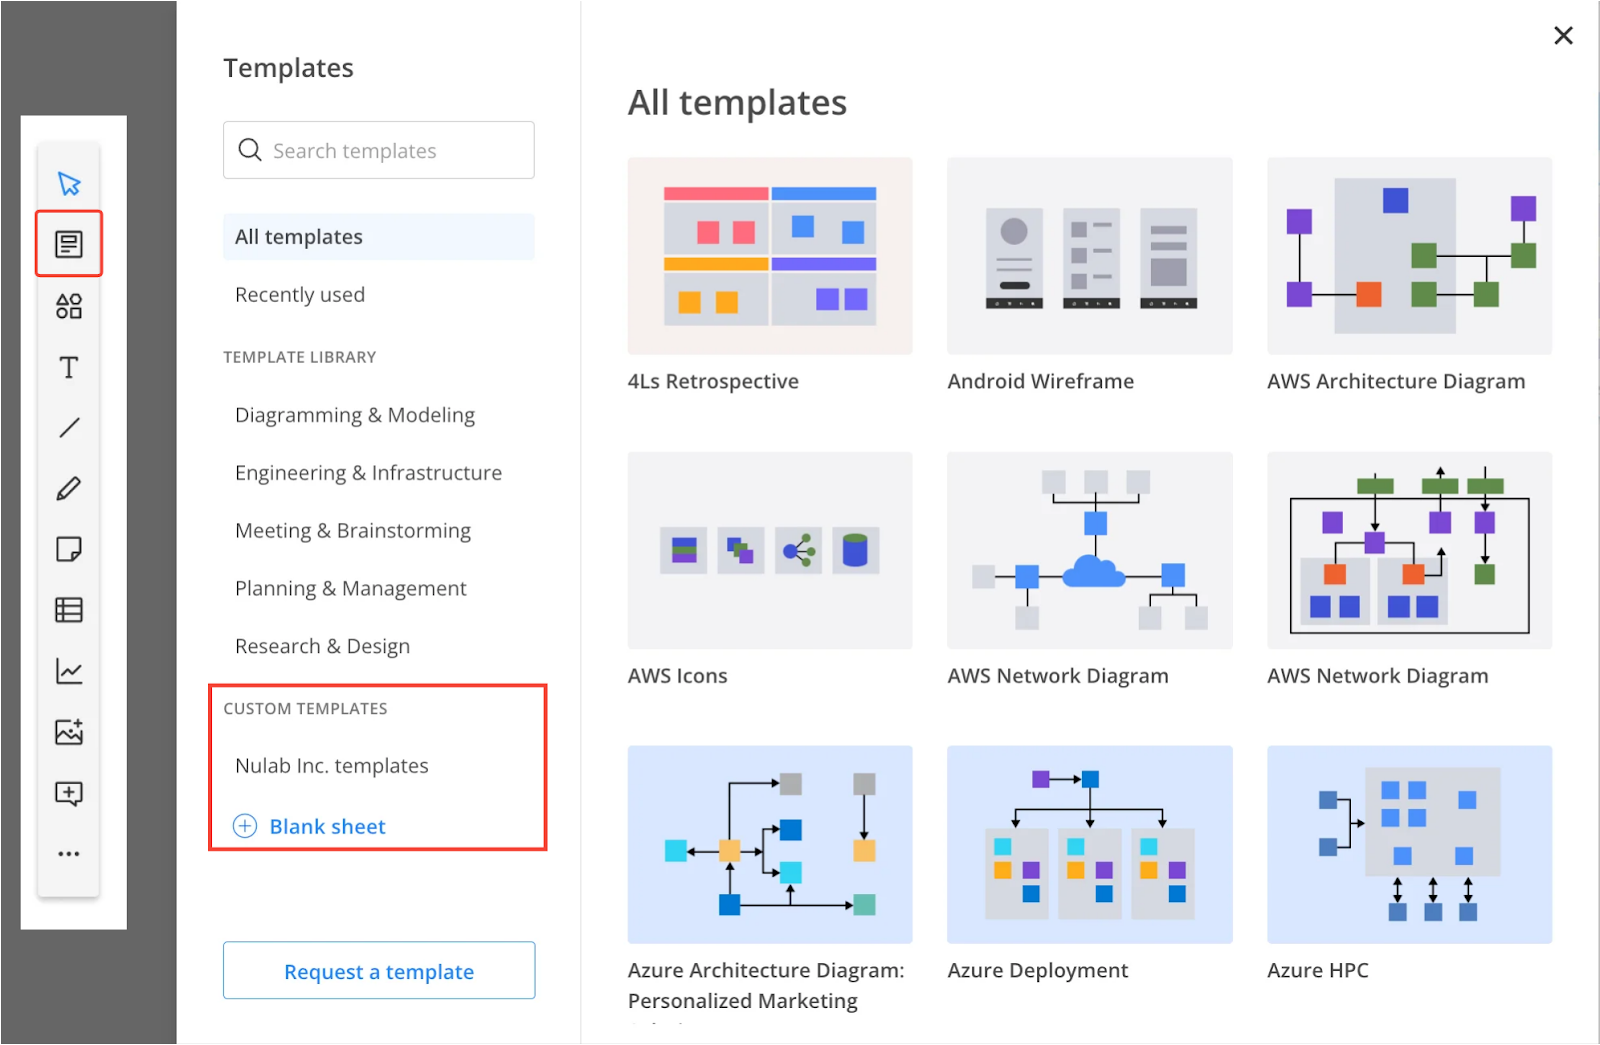Select All templates category
Screen dimensions: 1600x1045
click(x=379, y=237)
